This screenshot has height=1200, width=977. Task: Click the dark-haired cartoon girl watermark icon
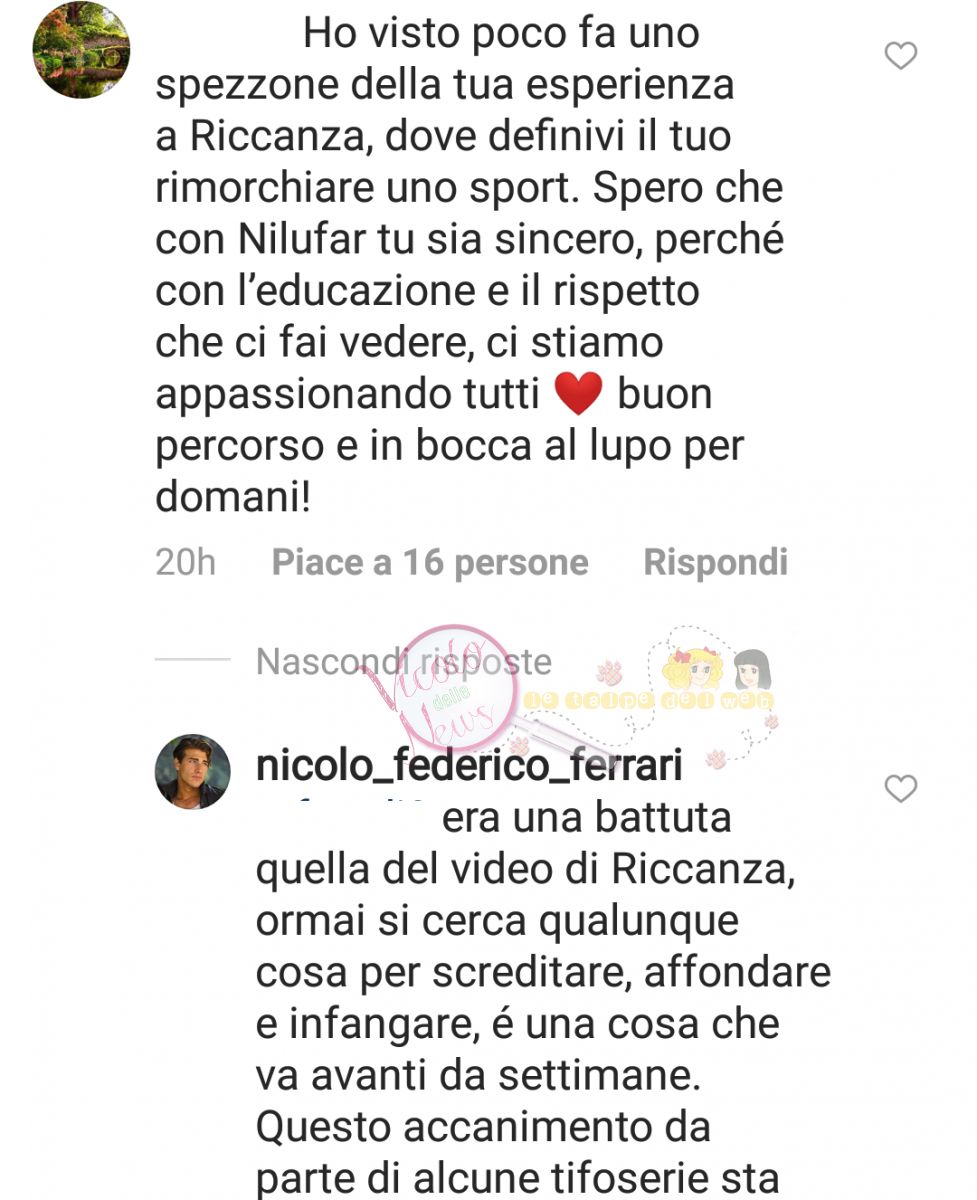click(x=750, y=668)
